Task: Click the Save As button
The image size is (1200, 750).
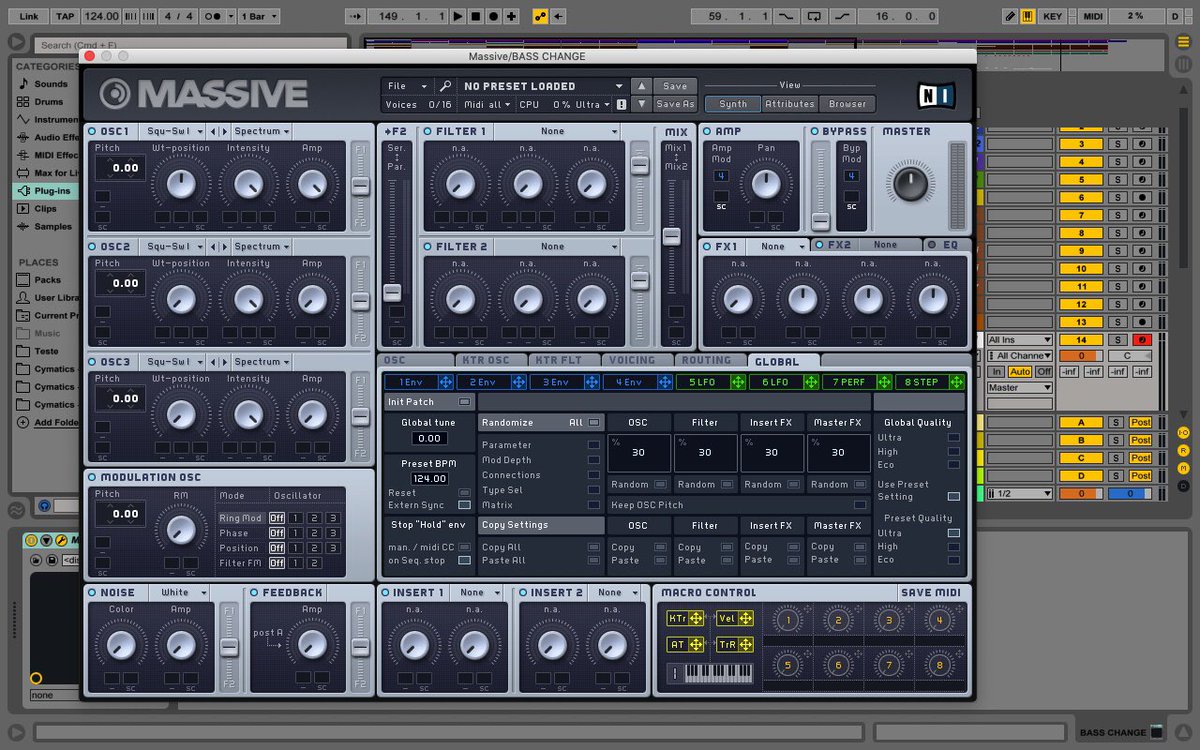Action: (675, 104)
